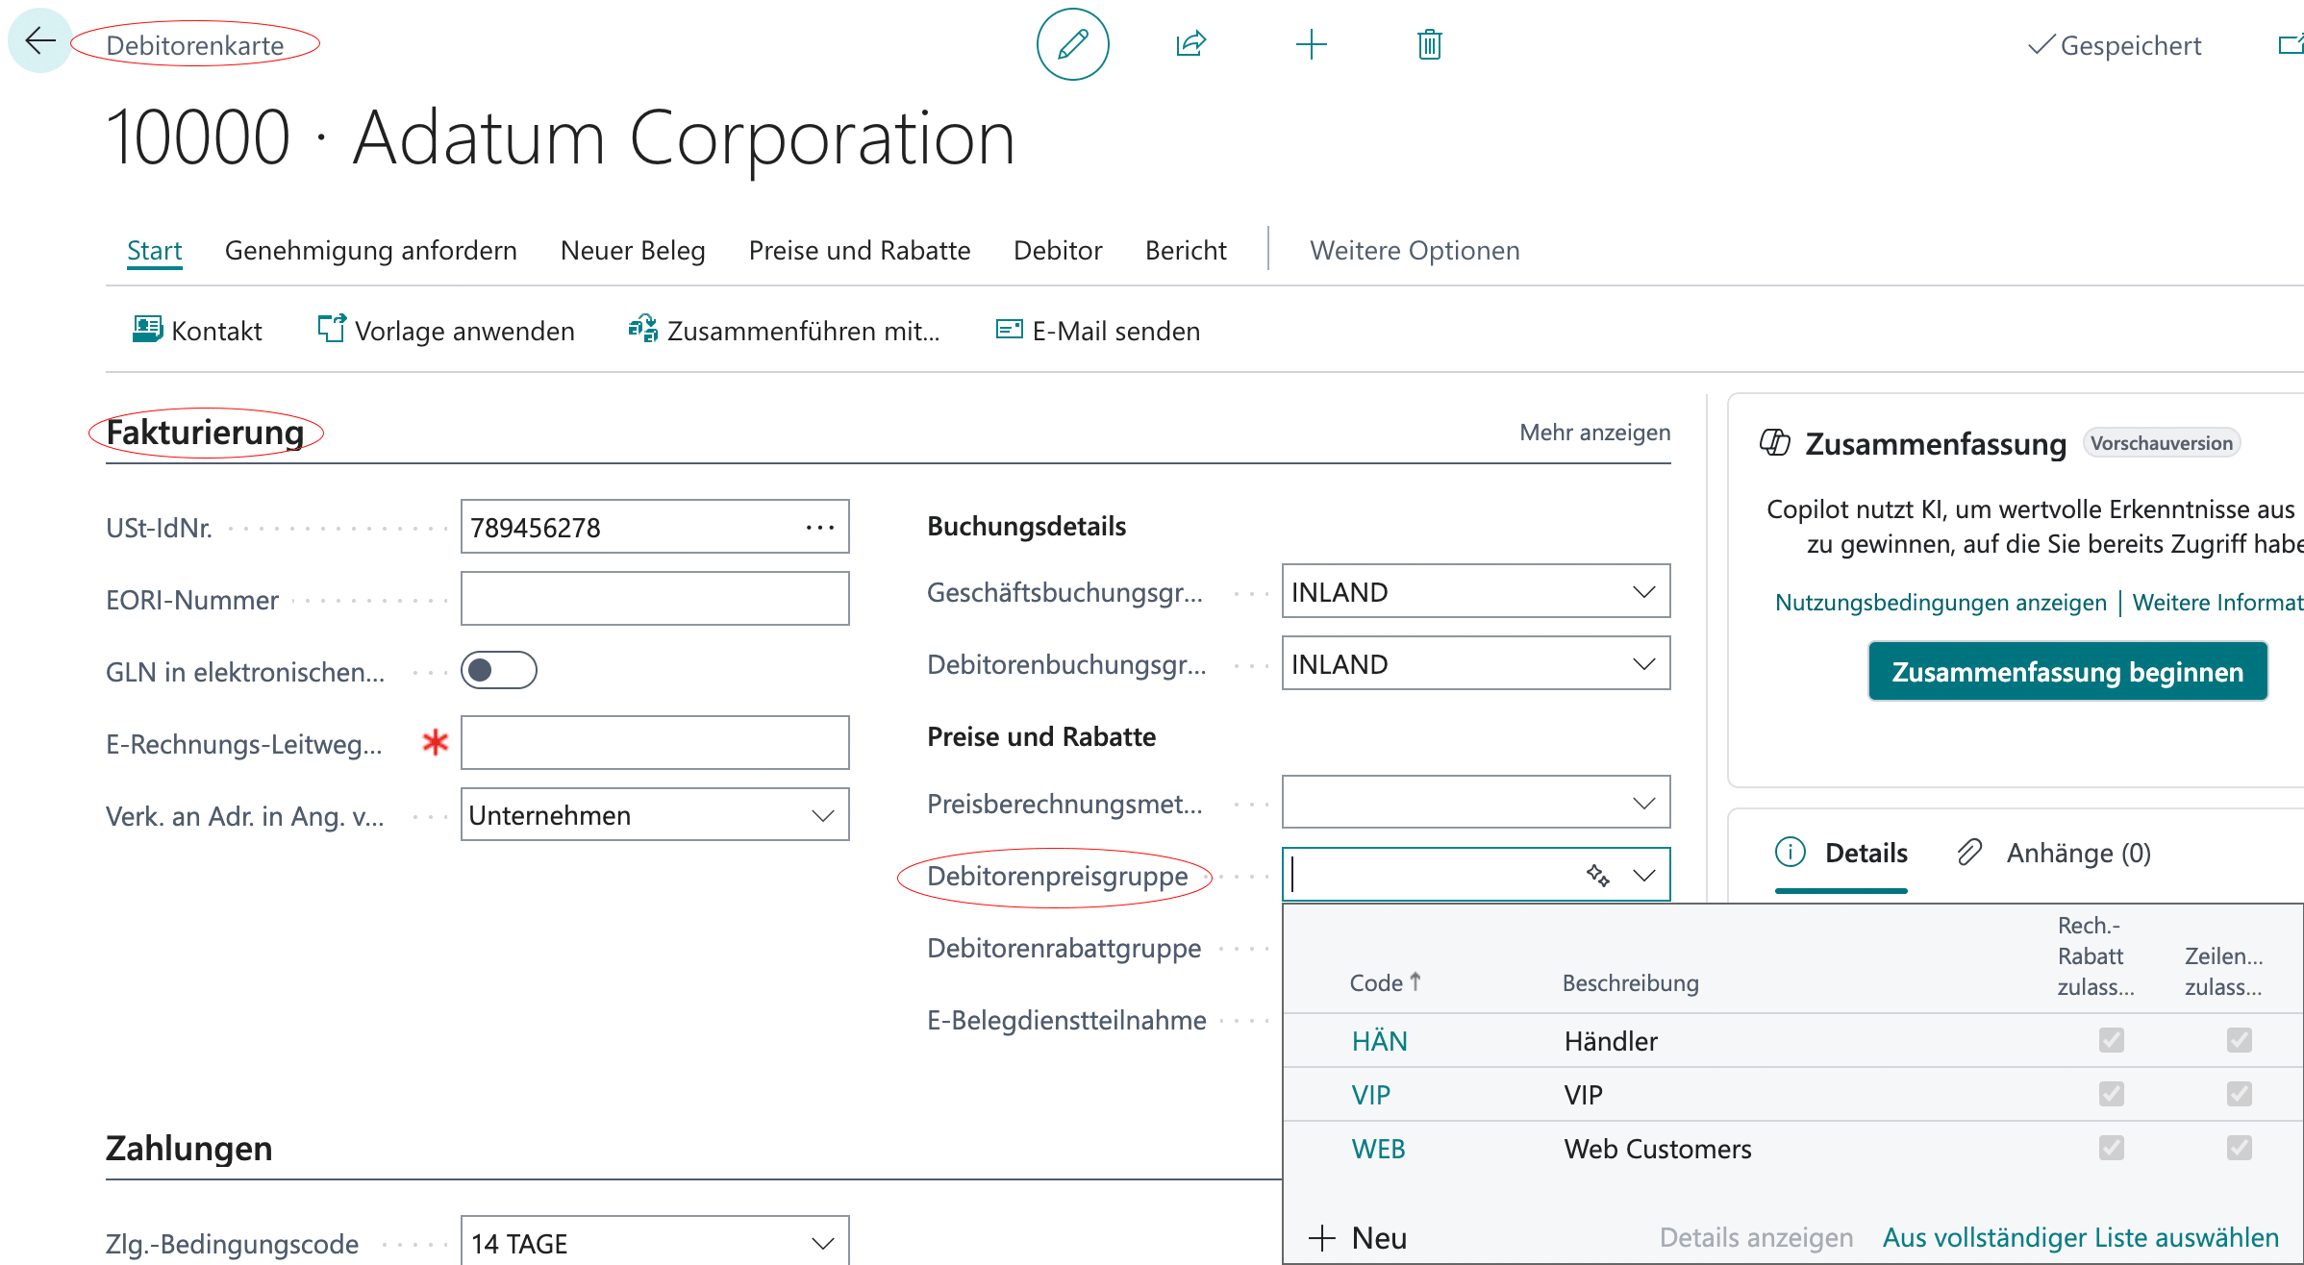Open the Debitor menu
The height and width of the screenshot is (1265, 2304).
pyautogui.click(x=1058, y=250)
